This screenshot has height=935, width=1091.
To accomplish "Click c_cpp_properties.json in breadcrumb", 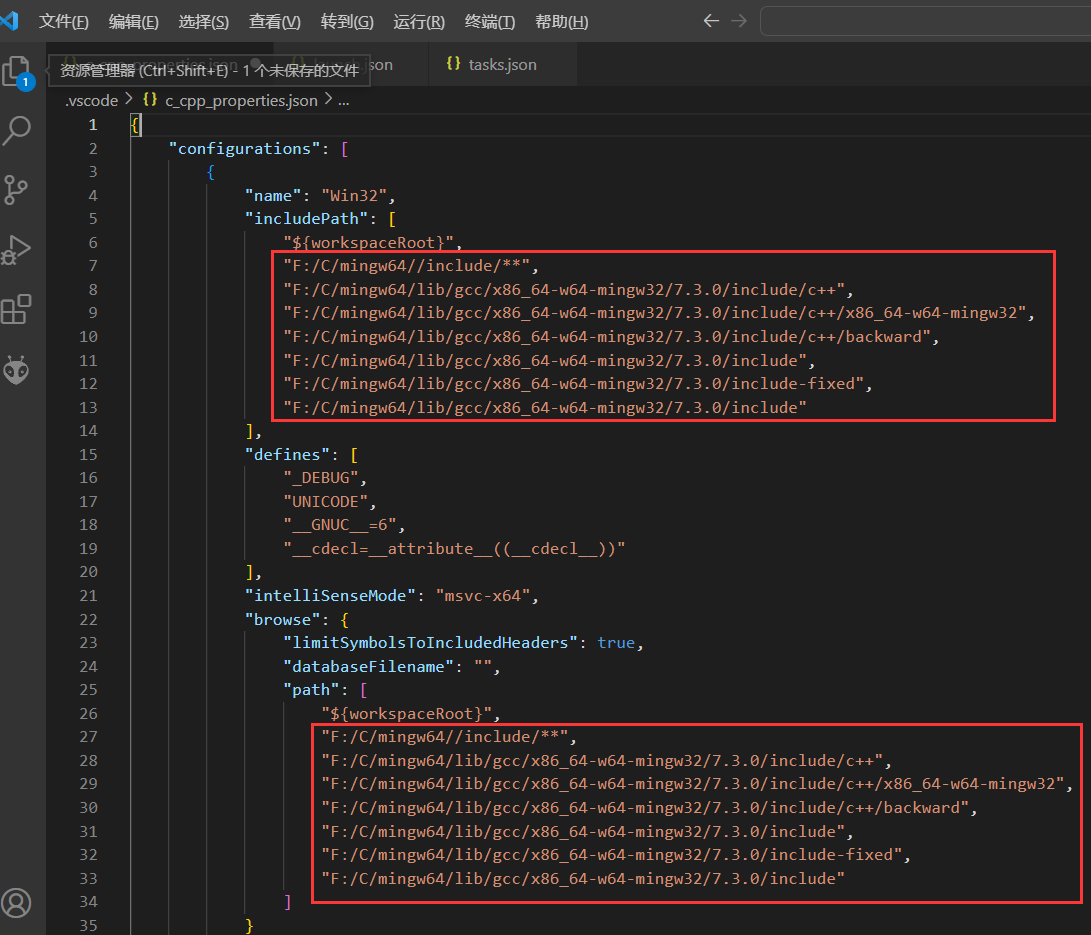I will [241, 101].
